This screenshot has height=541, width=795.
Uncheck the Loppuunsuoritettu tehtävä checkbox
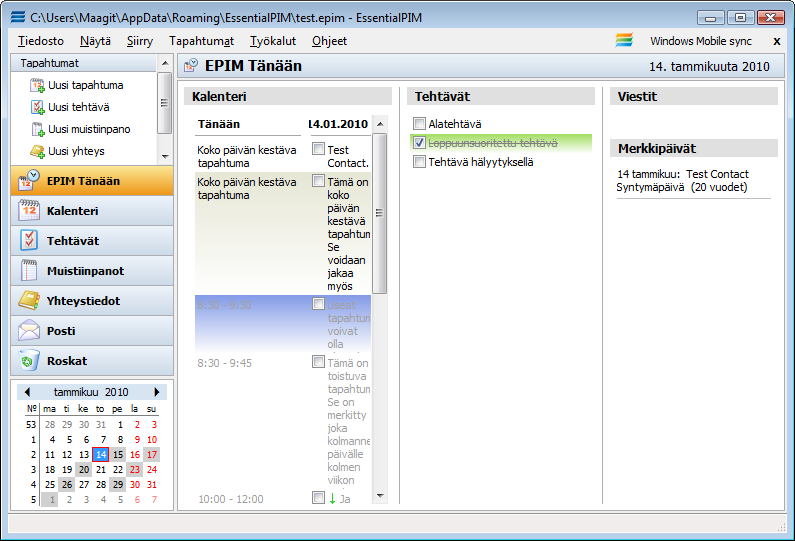click(419, 142)
